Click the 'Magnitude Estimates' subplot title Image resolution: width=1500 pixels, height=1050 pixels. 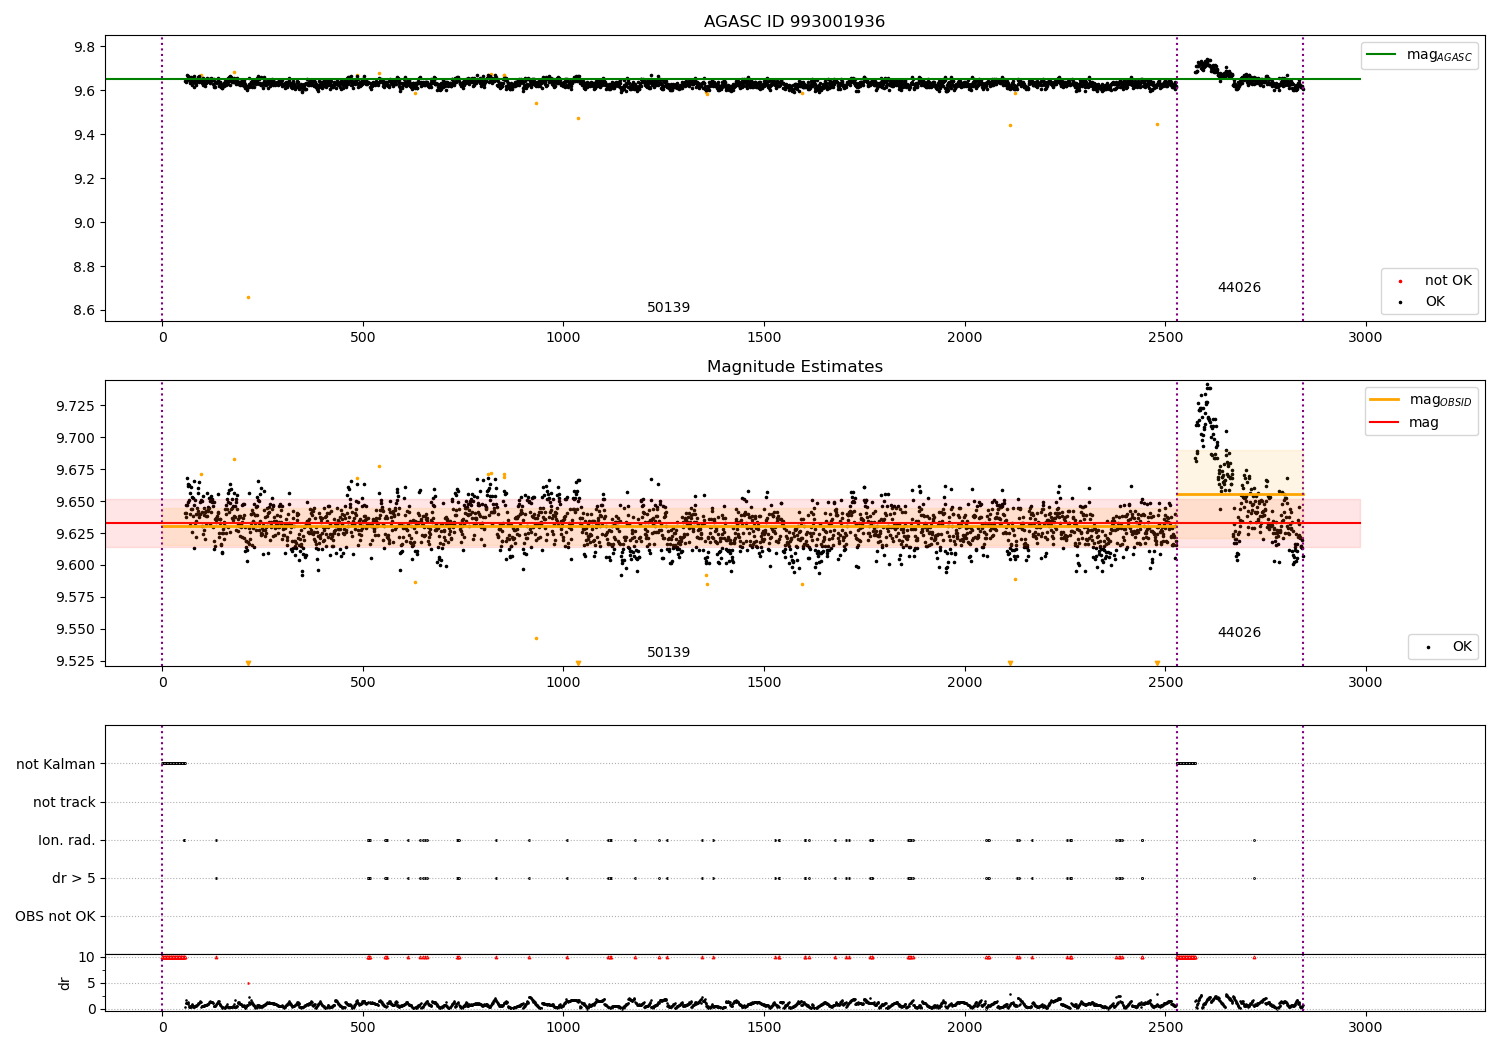click(x=794, y=367)
